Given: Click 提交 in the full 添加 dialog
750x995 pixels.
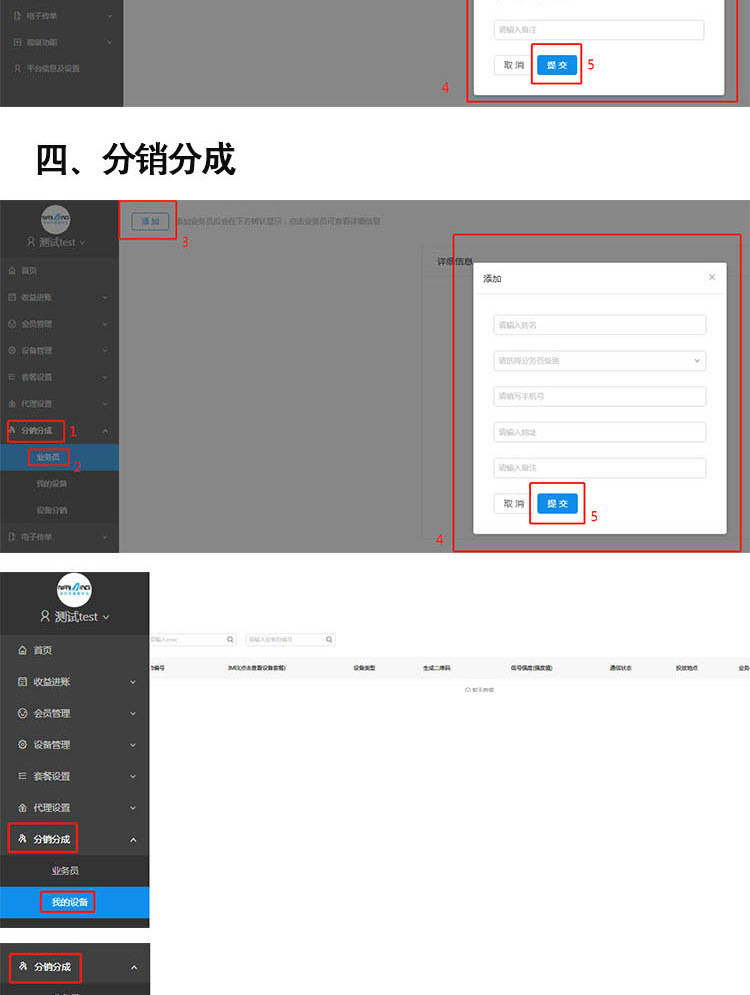Looking at the screenshot, I should click(557, 503).
